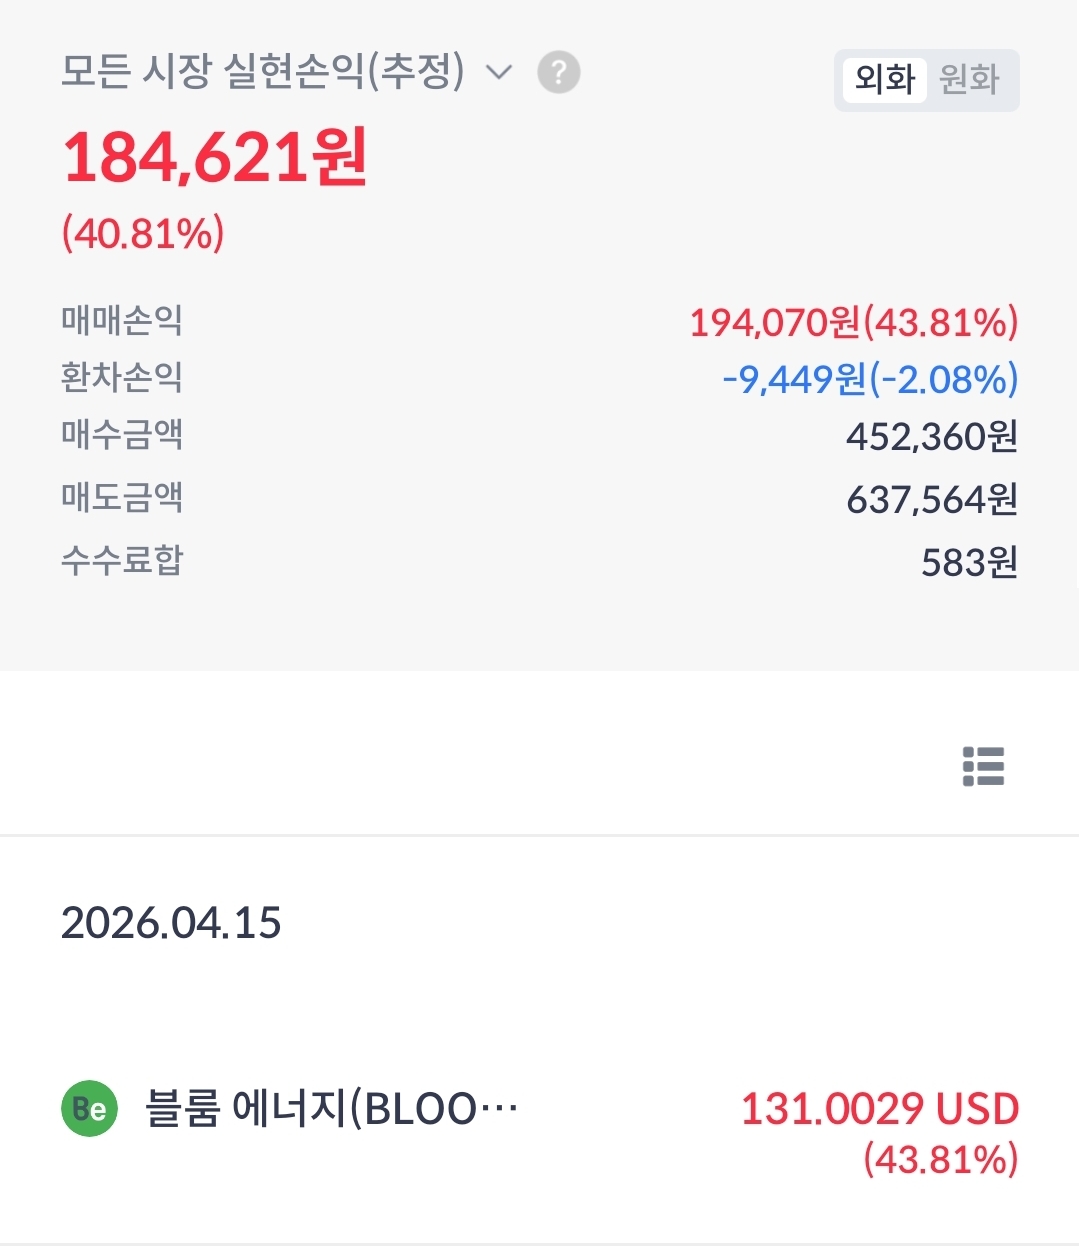Select the 환차손익 row label

(122, 378)
